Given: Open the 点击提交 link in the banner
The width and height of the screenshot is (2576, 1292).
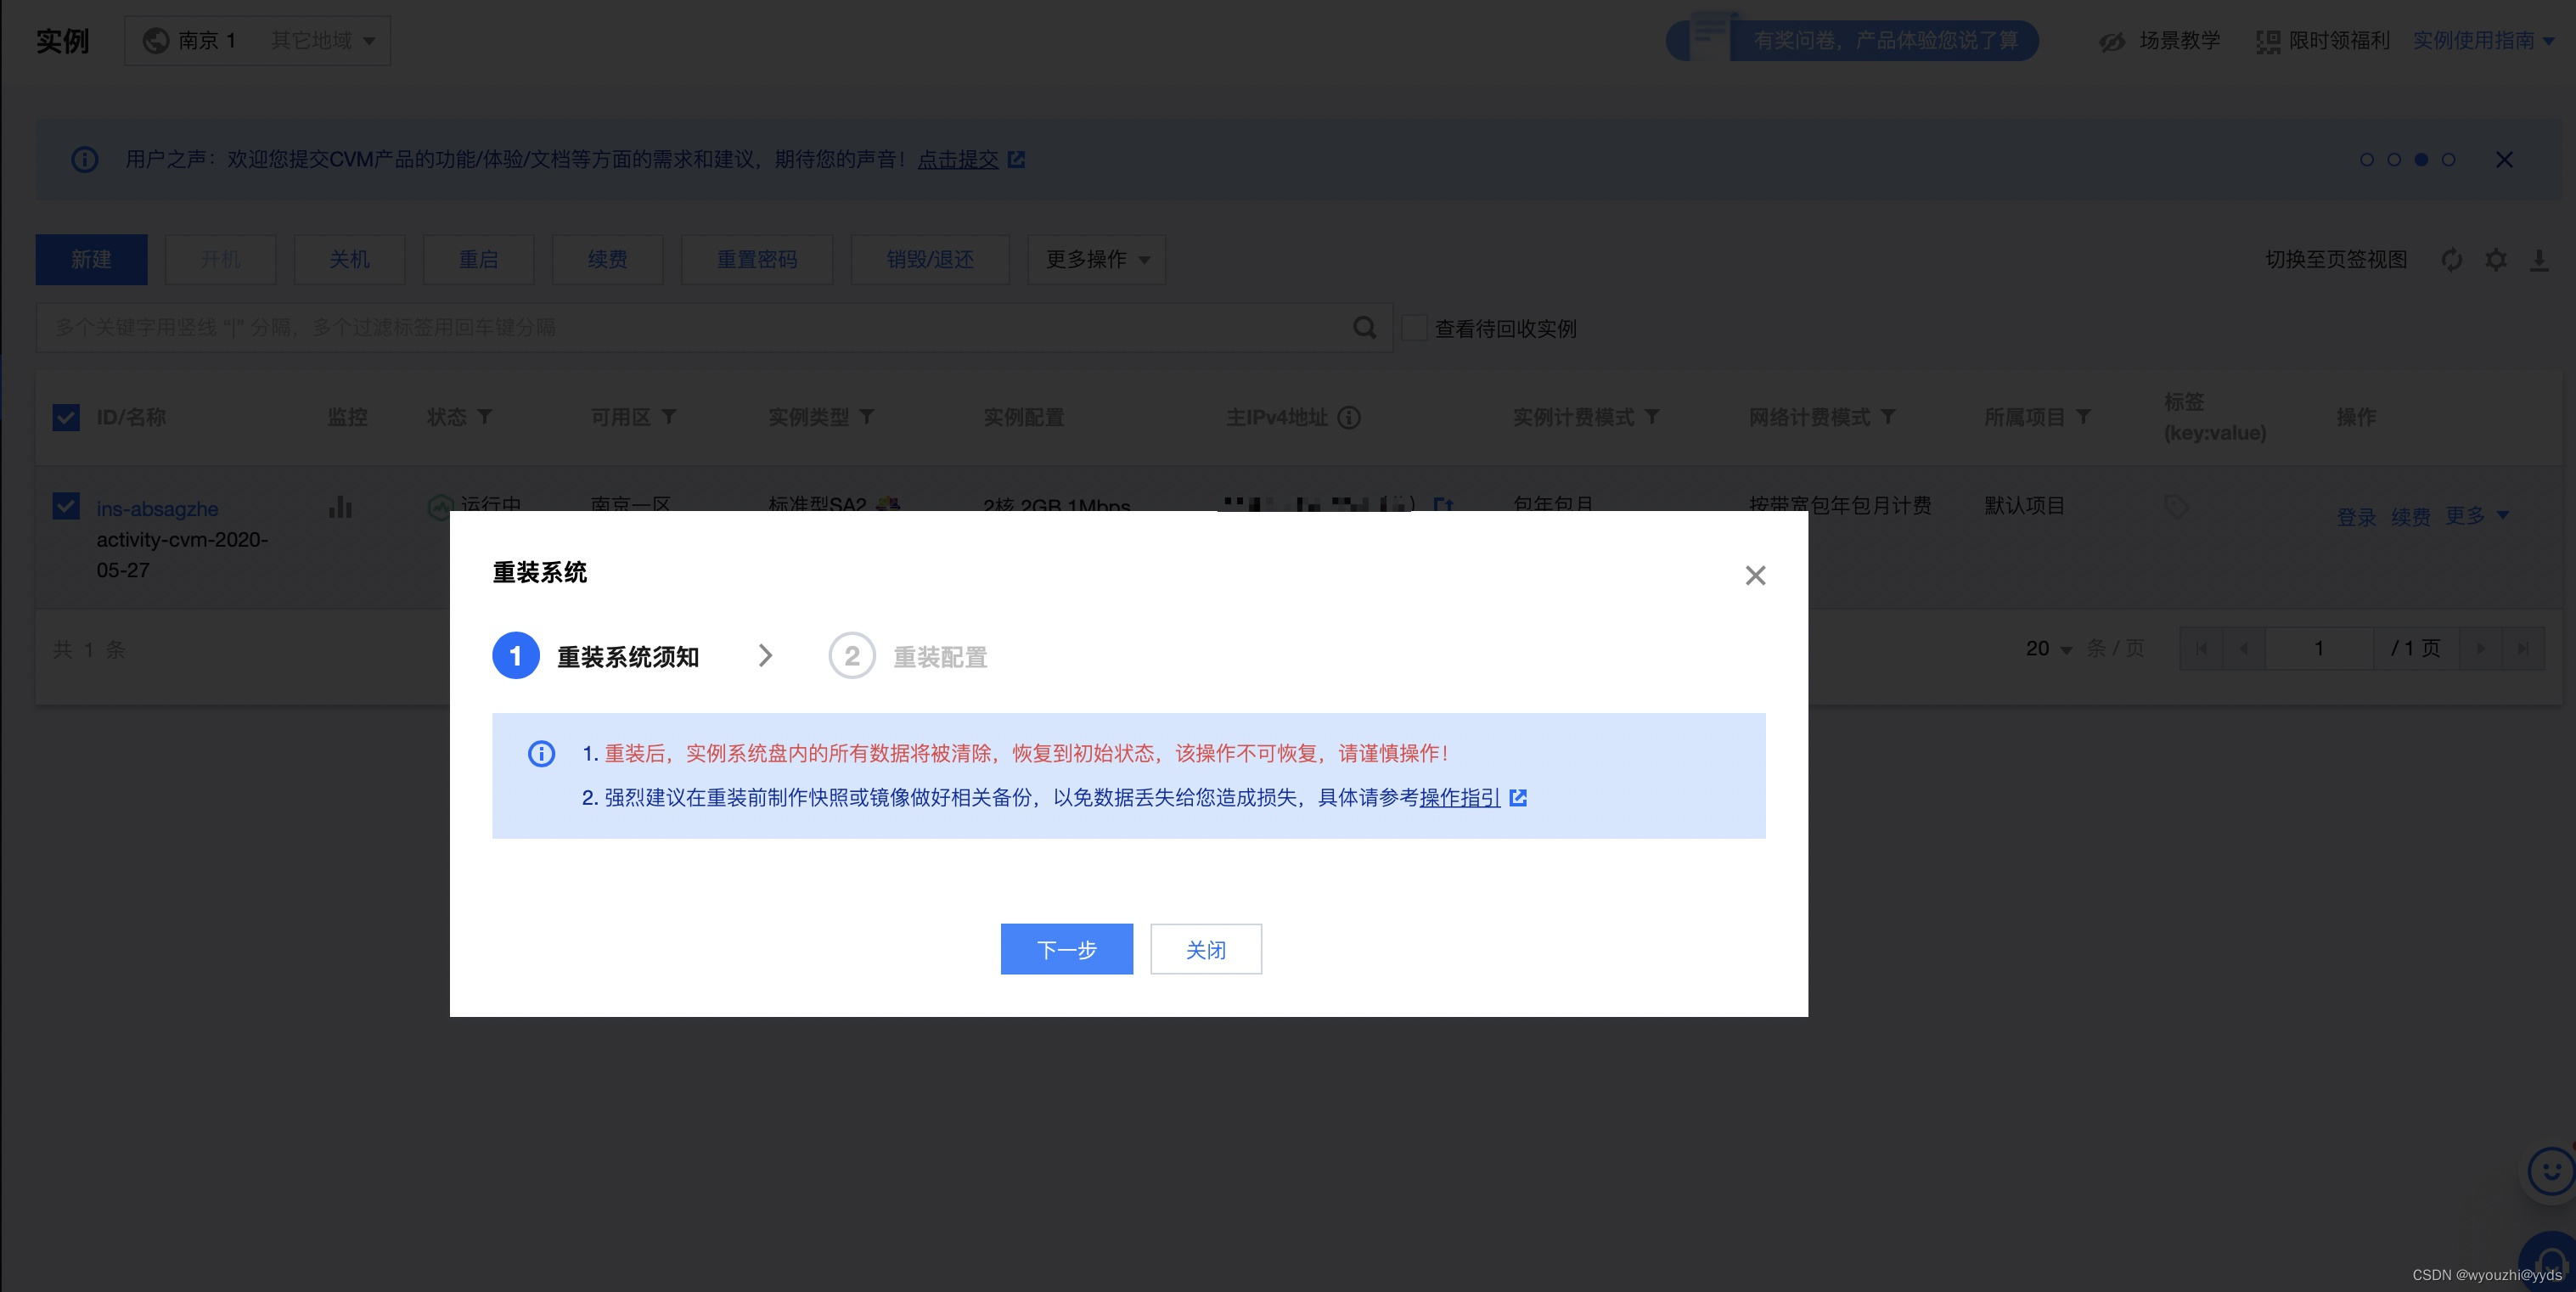Looking at the screenshot, I should [958, 159].
